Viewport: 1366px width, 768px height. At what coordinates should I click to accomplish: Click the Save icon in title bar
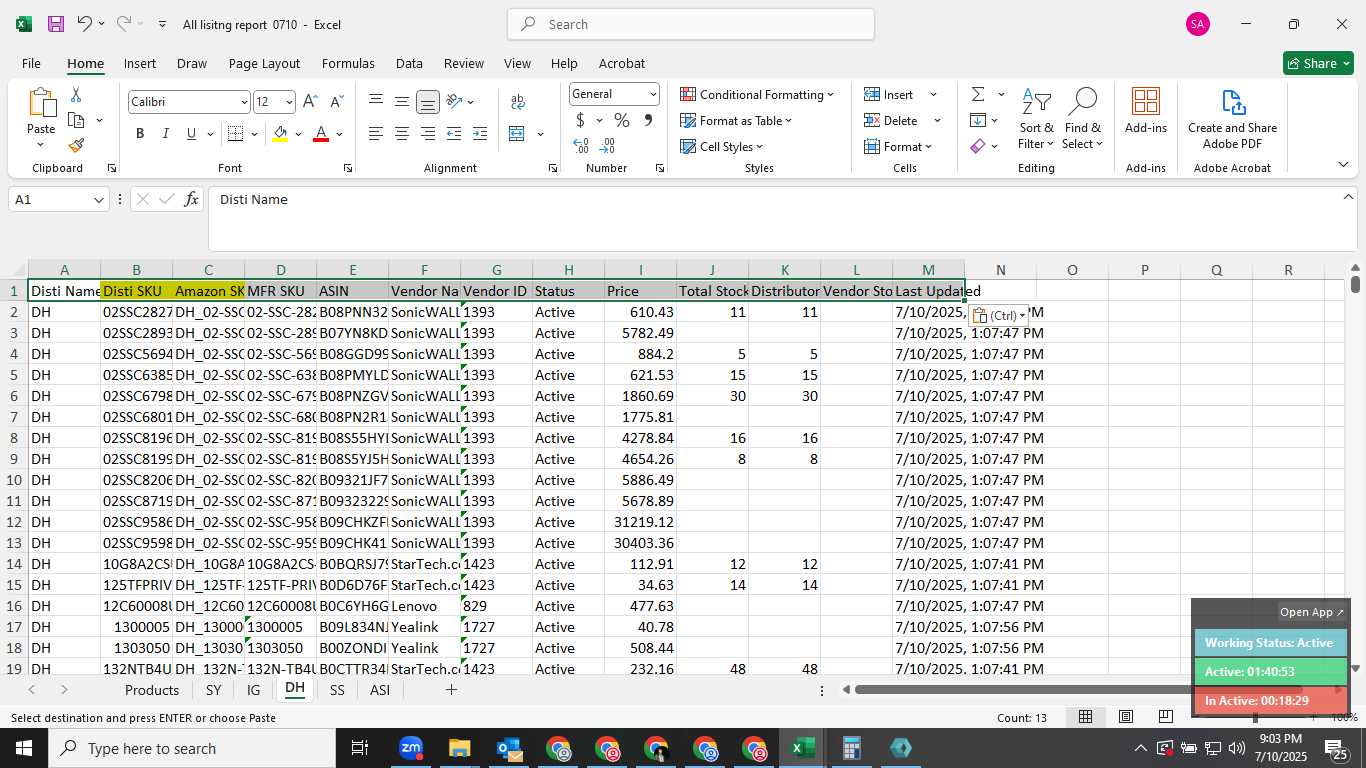click(56, 24)
